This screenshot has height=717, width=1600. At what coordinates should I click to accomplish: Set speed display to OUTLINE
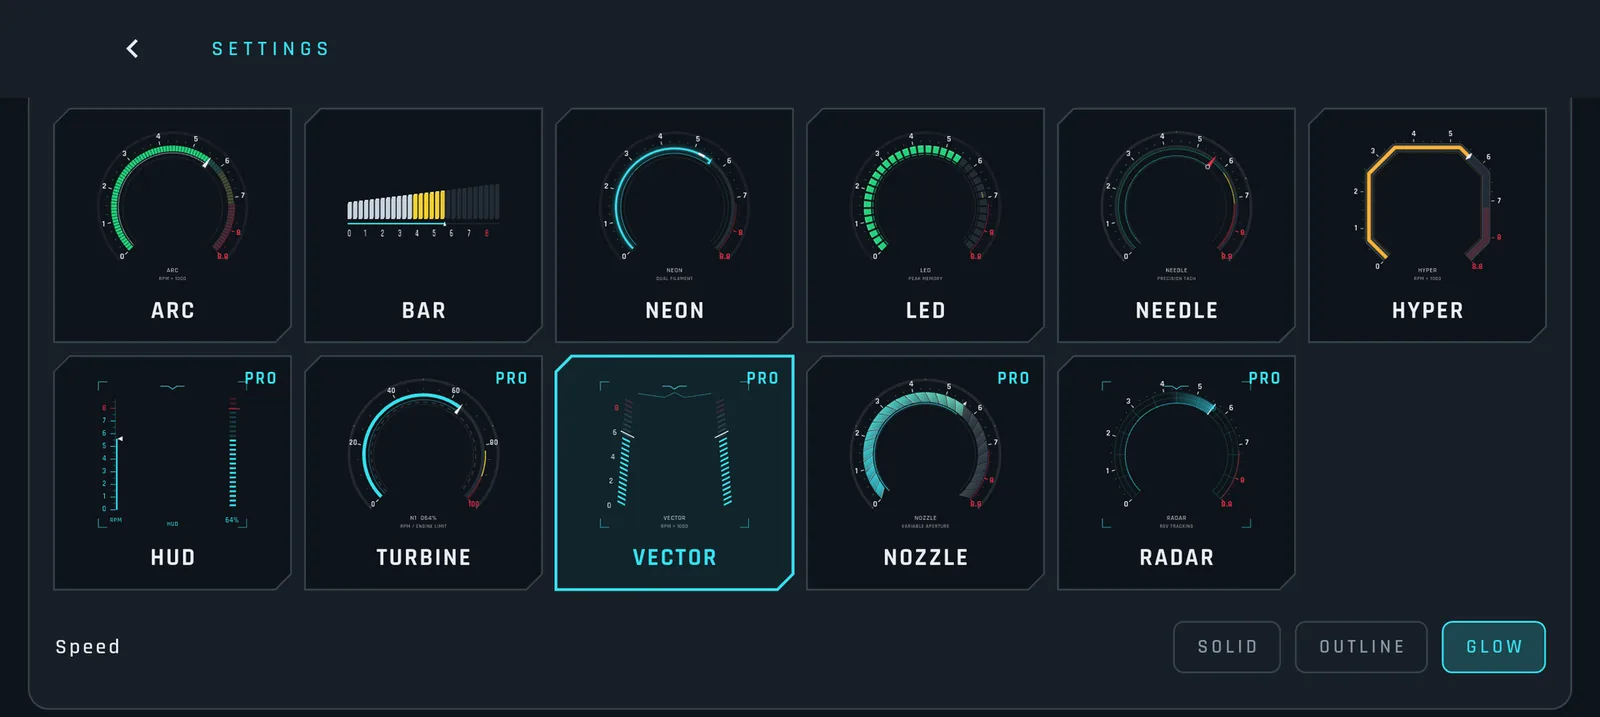point(1361,647)
